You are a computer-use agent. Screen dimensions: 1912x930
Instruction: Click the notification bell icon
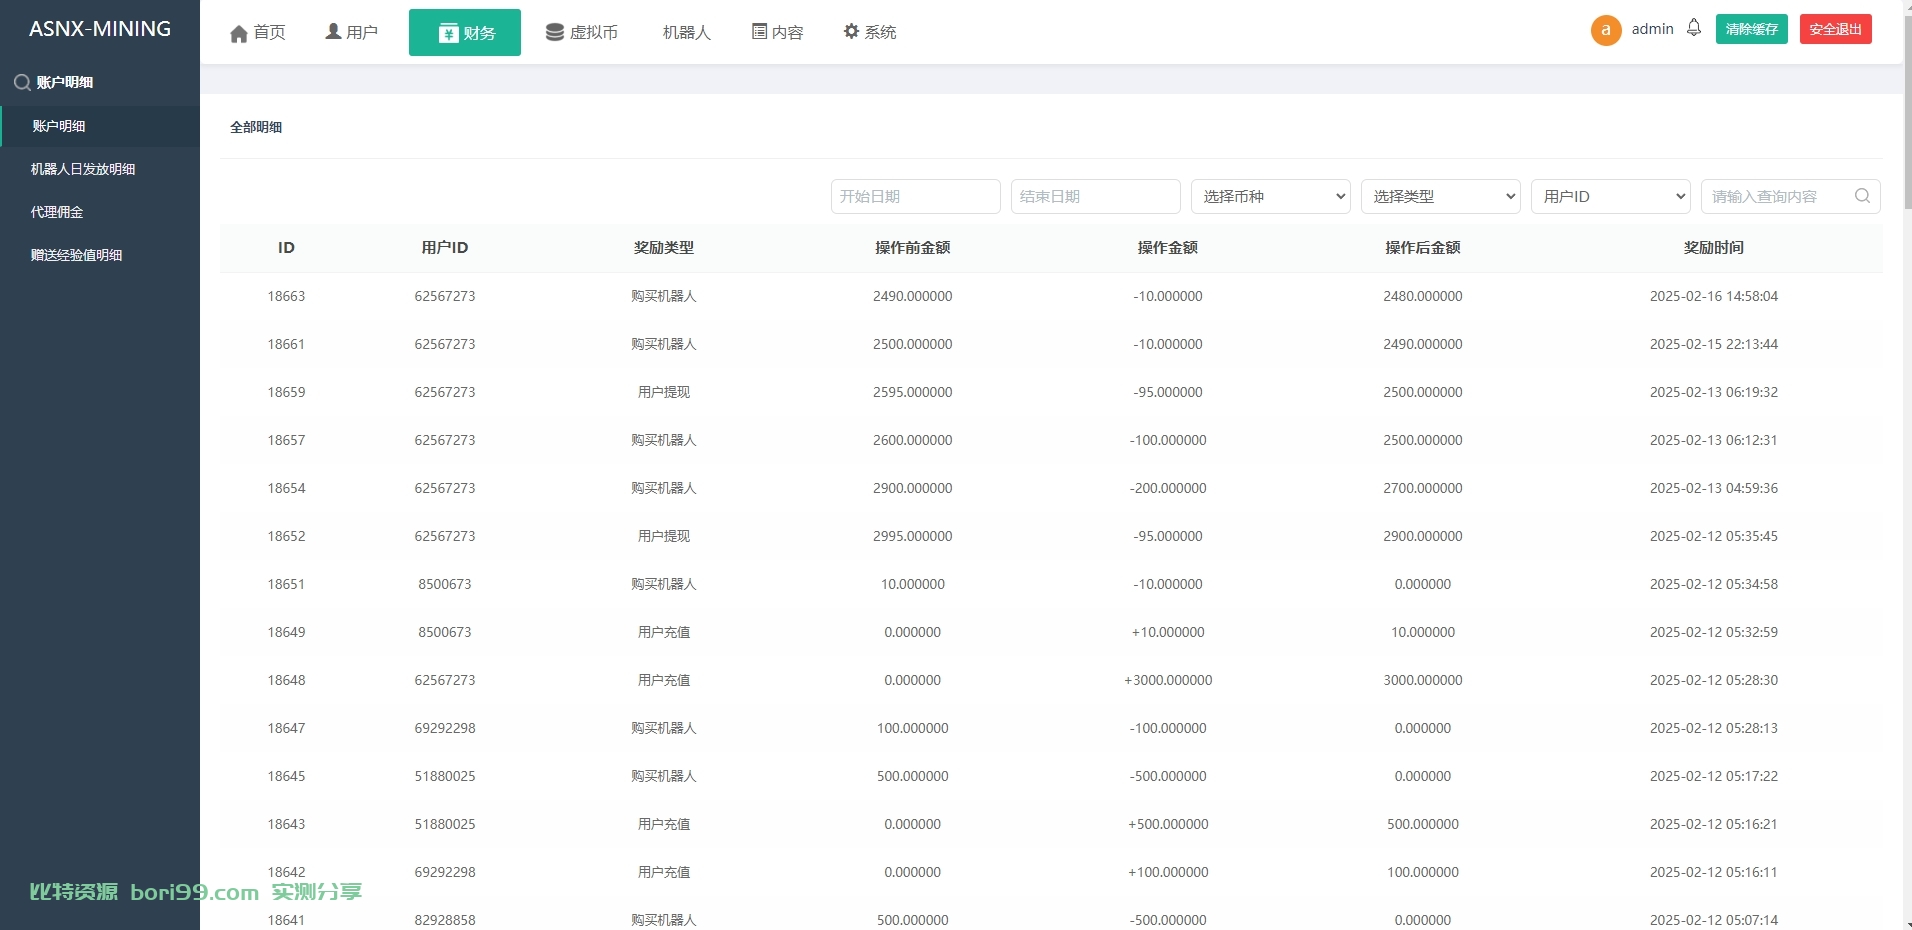1694,28
